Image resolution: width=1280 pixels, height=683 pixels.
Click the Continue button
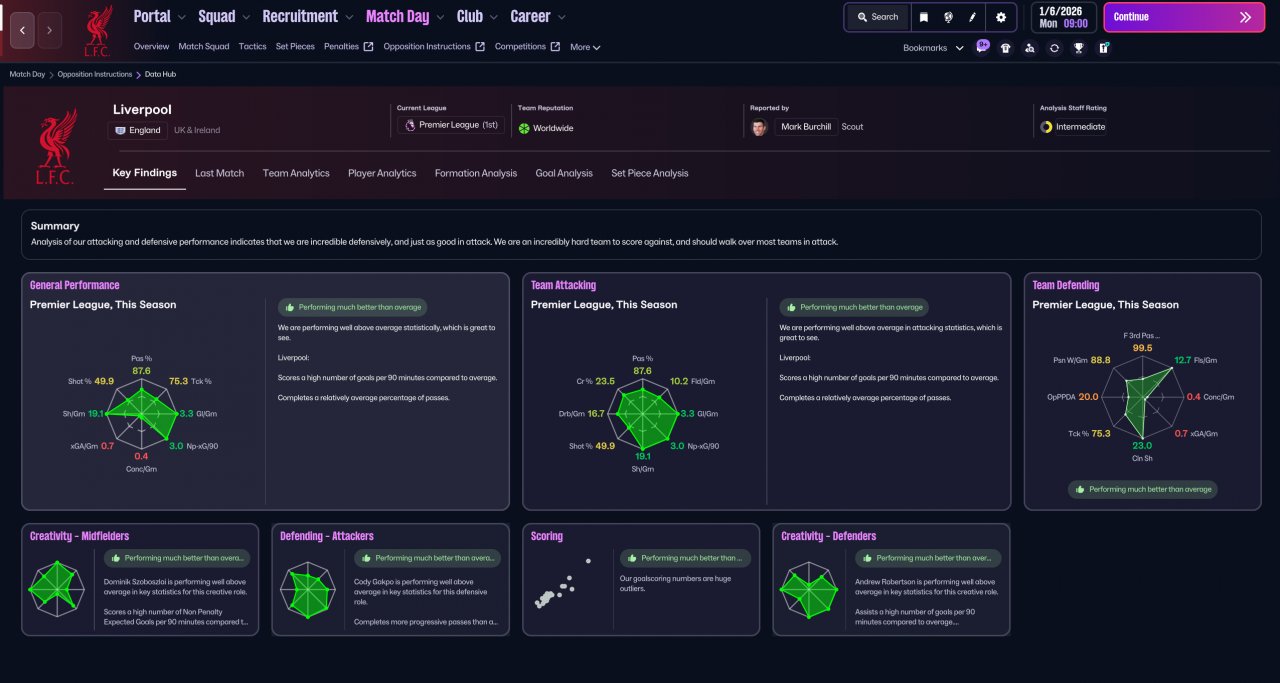pyautogui.click(x=1183, y=17)
